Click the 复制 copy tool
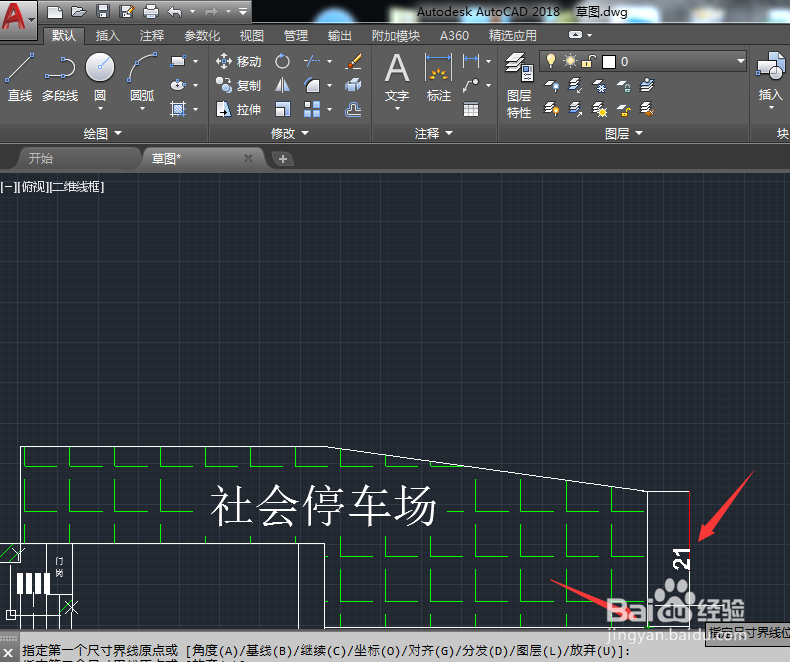The image size is (790, 662). point(238,85)
